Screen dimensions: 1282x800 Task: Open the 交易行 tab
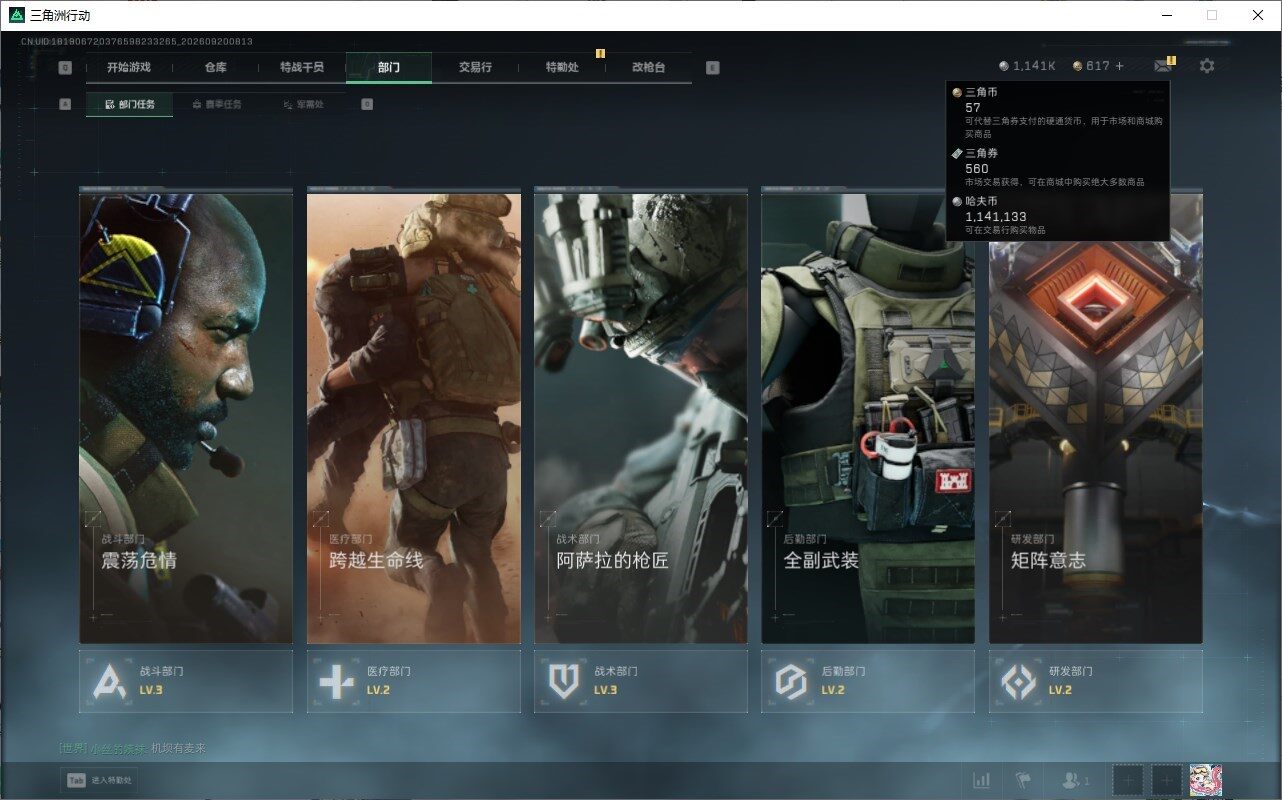pos(475,67)
